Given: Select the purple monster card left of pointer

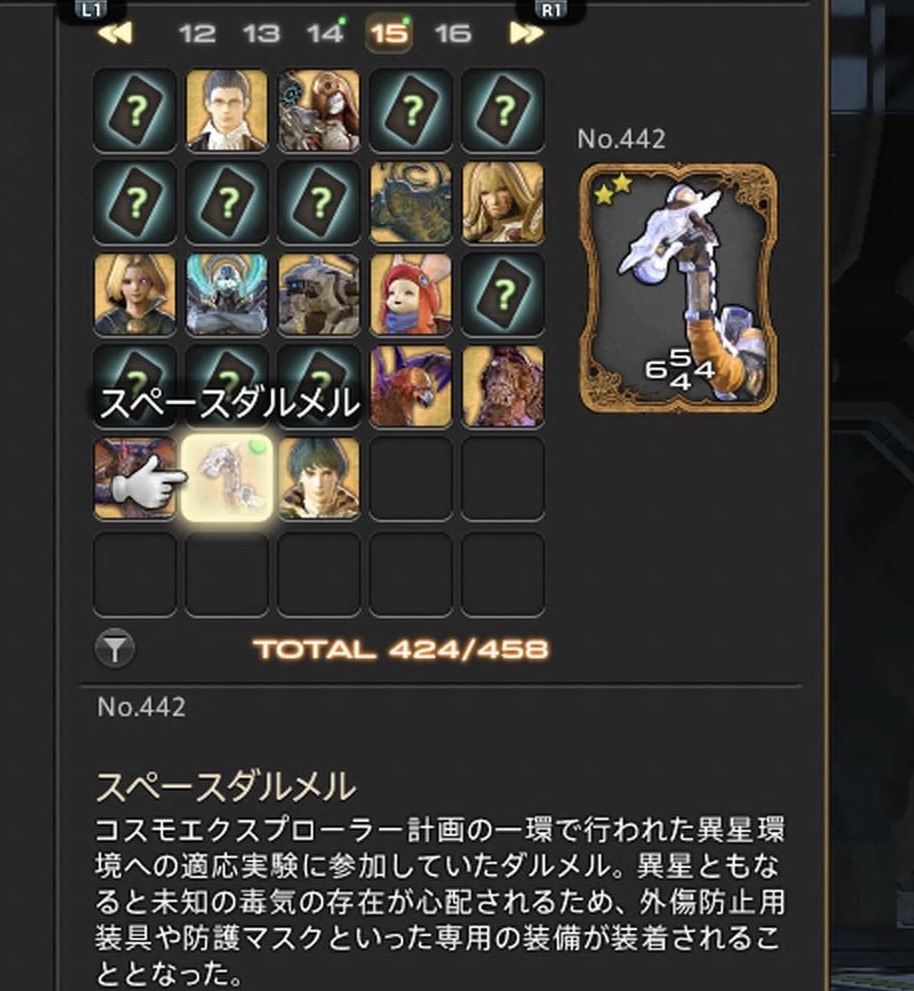Looking at the screenshot, I should (135, 478).
